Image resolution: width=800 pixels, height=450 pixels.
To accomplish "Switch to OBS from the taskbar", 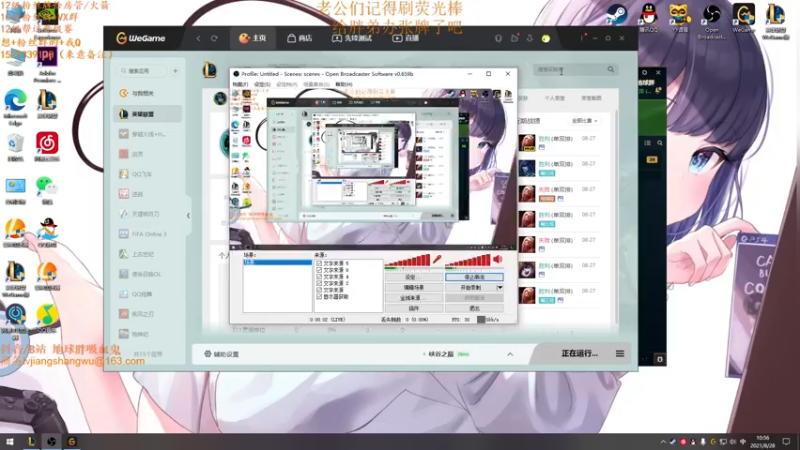I will (x=52, y=442).
